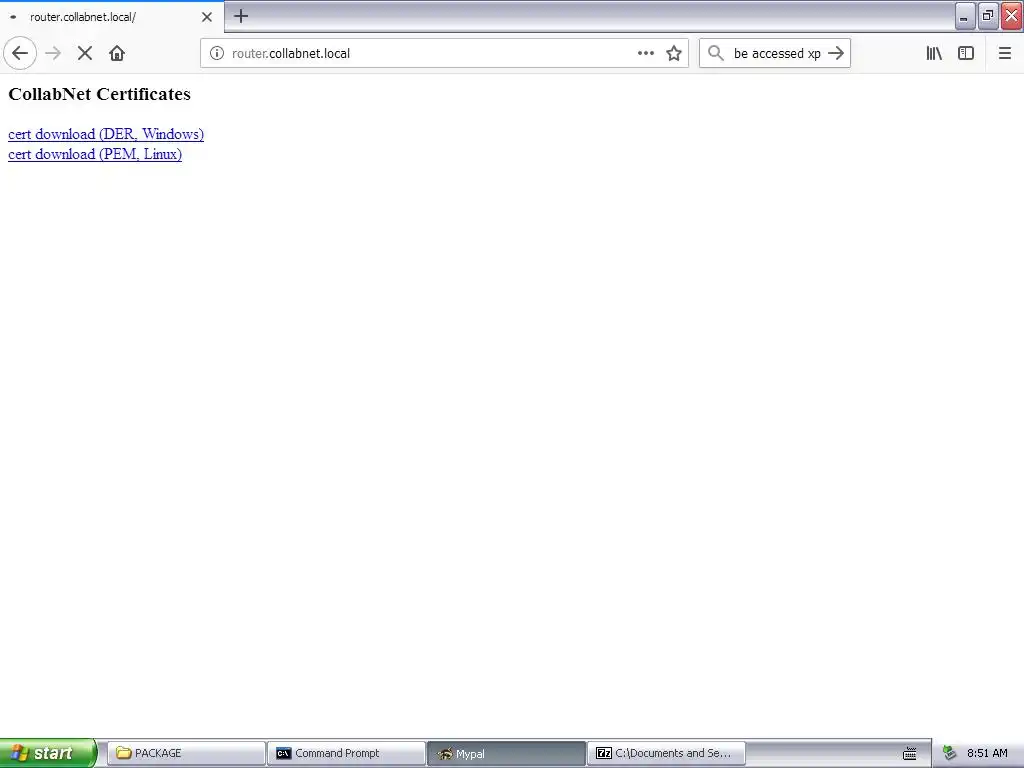Go back to the previous page
Screen dimensions: 1024x768
(20, 54)
